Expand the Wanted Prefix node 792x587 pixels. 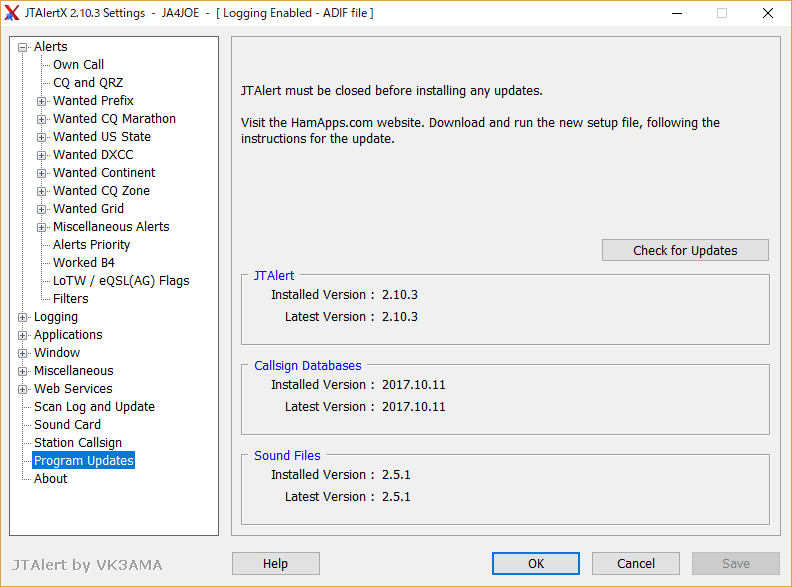(41, 101)
